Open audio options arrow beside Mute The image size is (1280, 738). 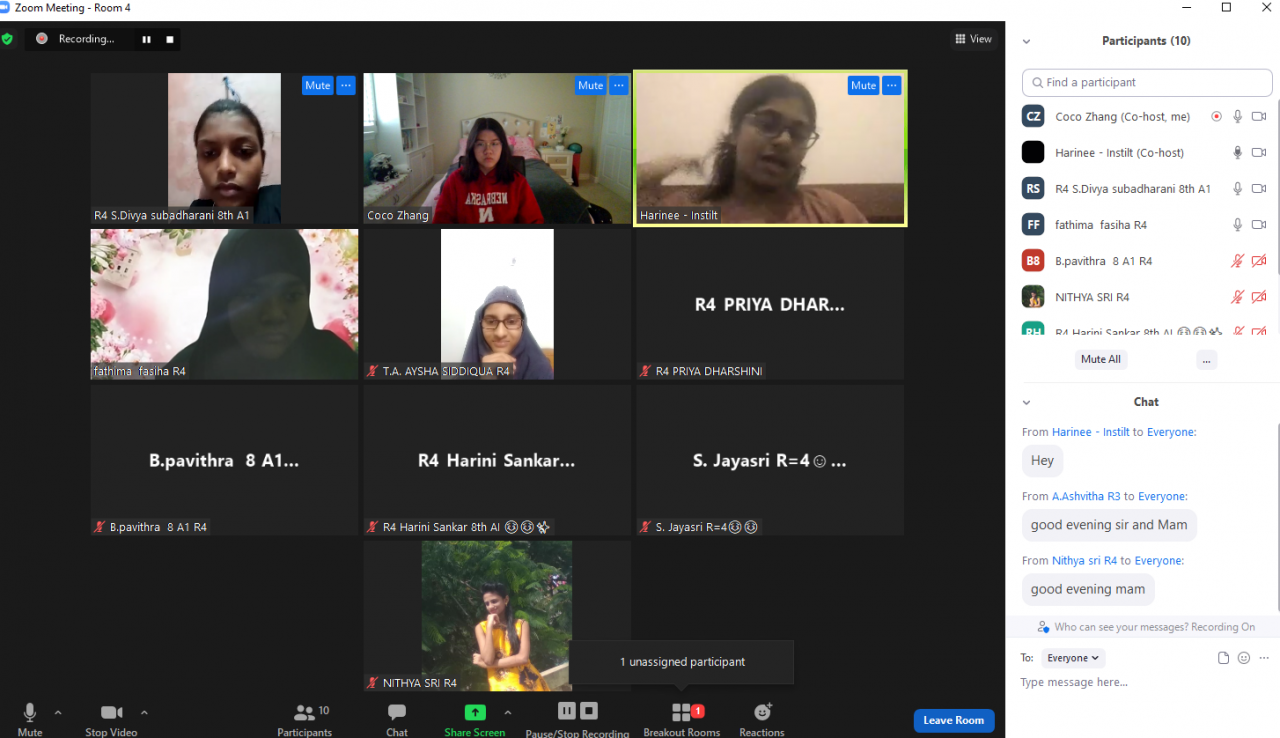(x=58, y=713)
